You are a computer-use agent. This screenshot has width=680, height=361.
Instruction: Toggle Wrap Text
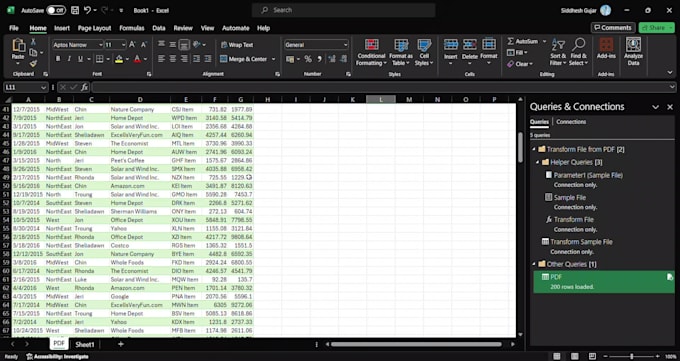(x=237, y=45)
